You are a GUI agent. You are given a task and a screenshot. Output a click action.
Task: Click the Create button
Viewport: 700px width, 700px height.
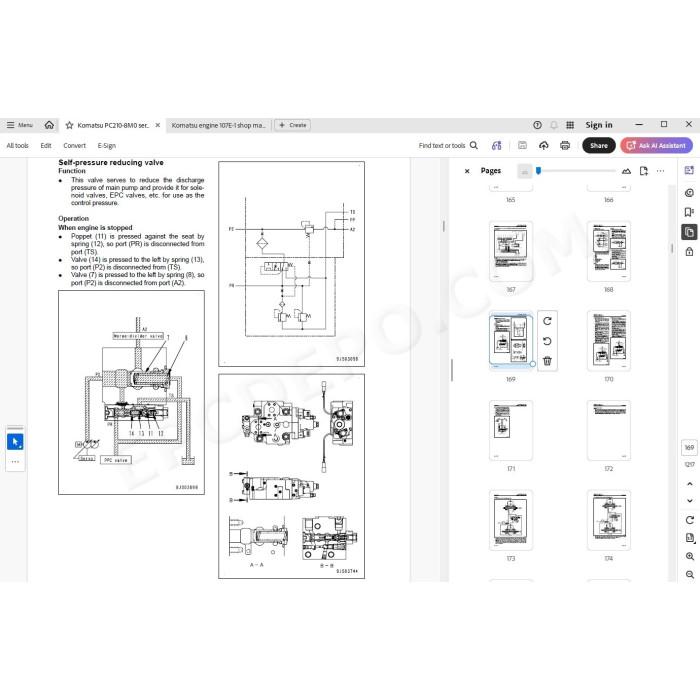pyautogui.click(x=292, y=125)
